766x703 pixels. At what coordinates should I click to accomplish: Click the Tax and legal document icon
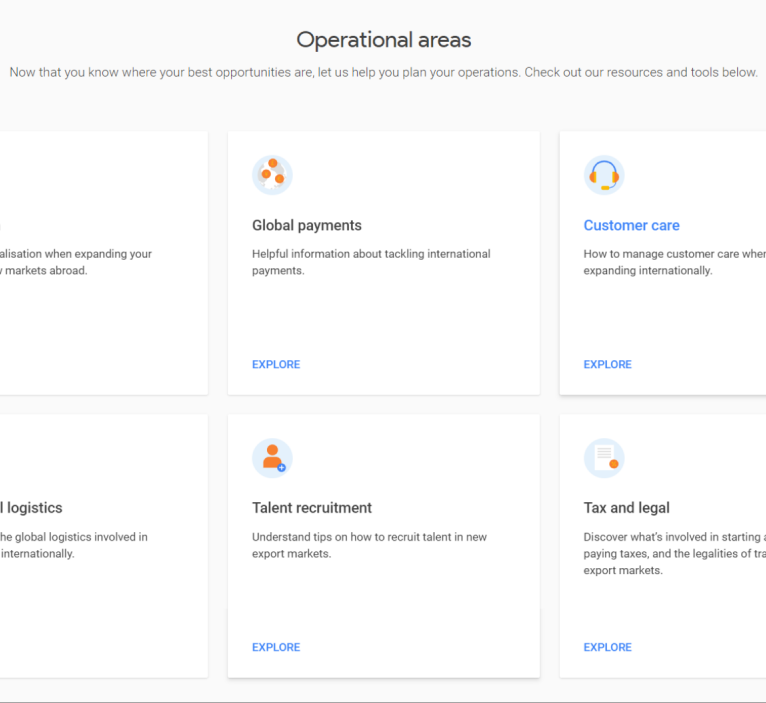pos(603,458)
